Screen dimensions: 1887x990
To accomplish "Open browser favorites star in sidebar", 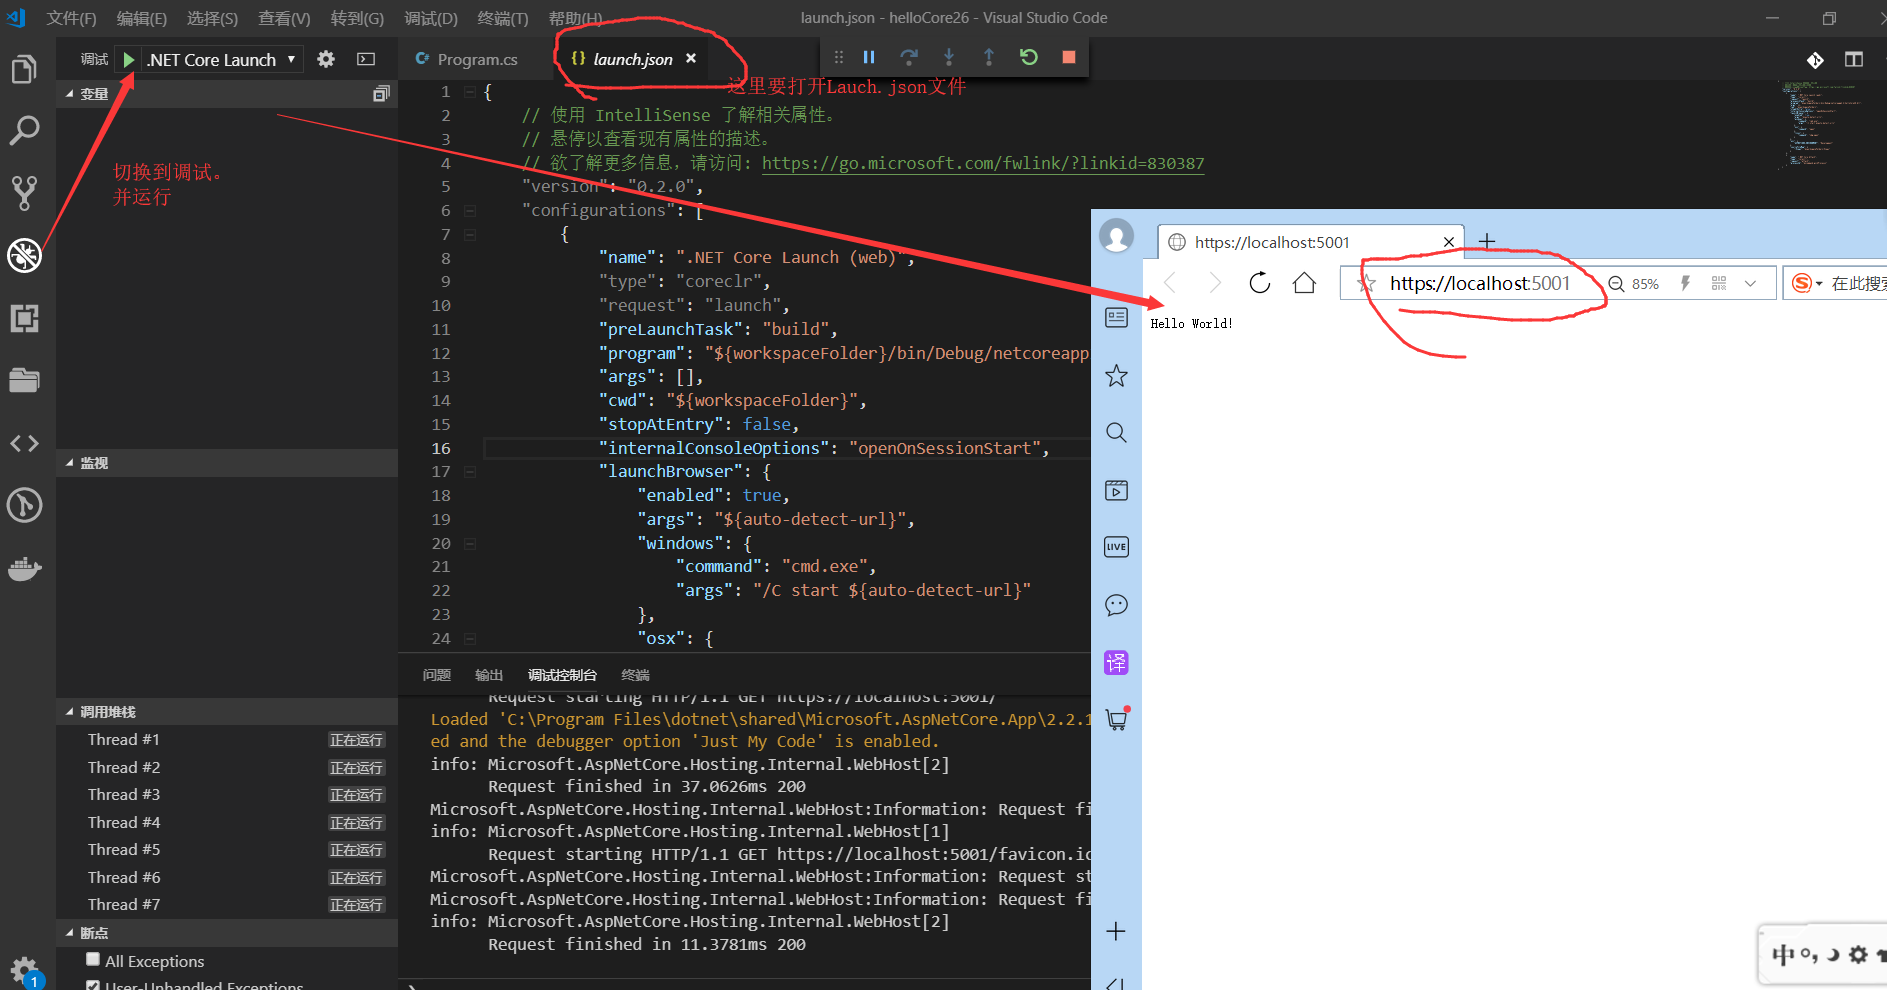I will click(x=1116, y=376).
